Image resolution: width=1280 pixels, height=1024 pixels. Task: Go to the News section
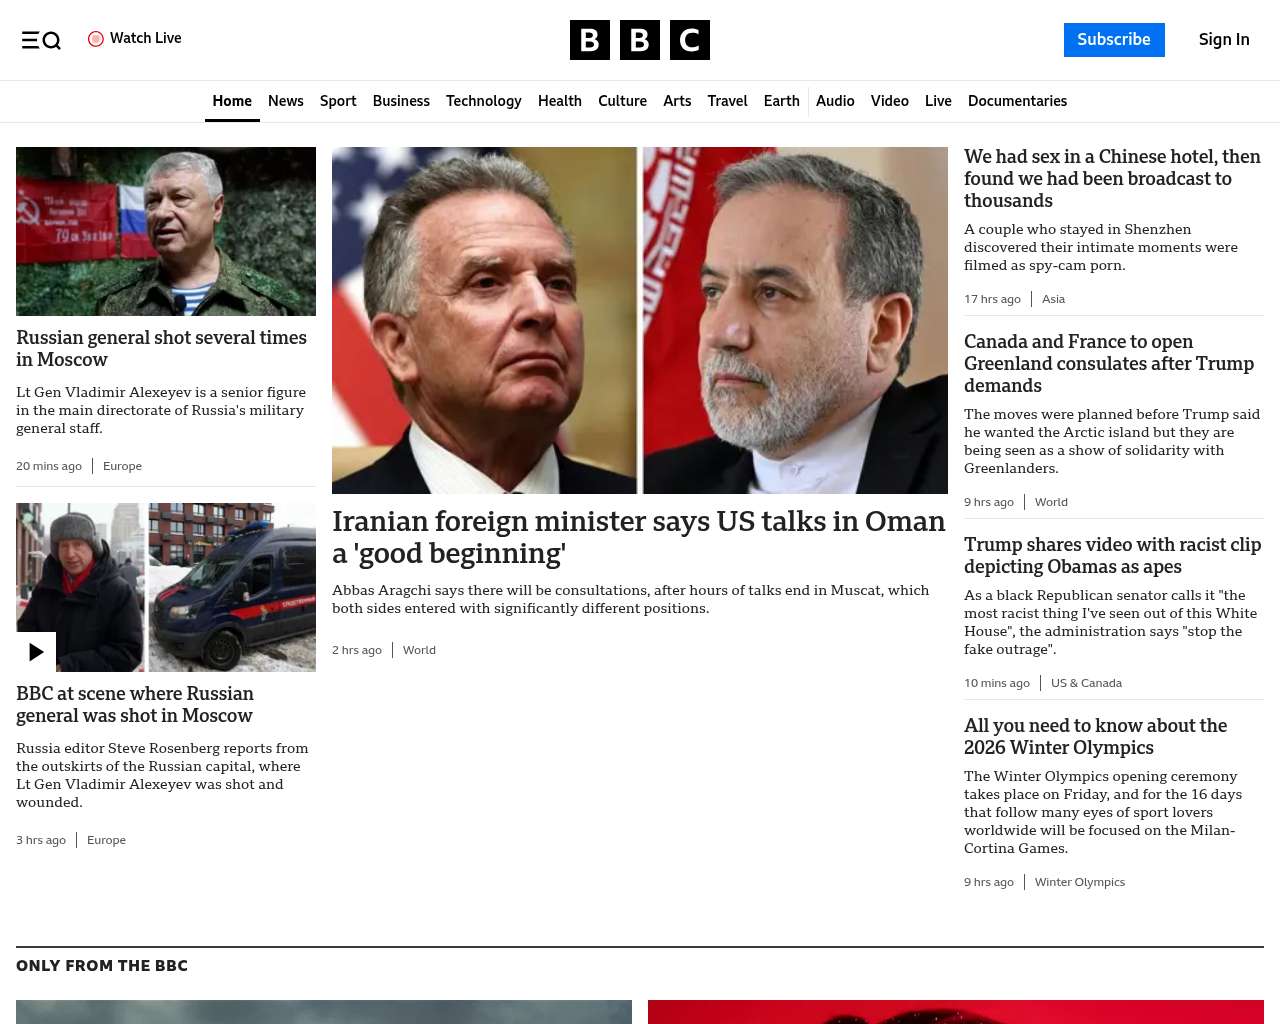[x=286, y=101]
